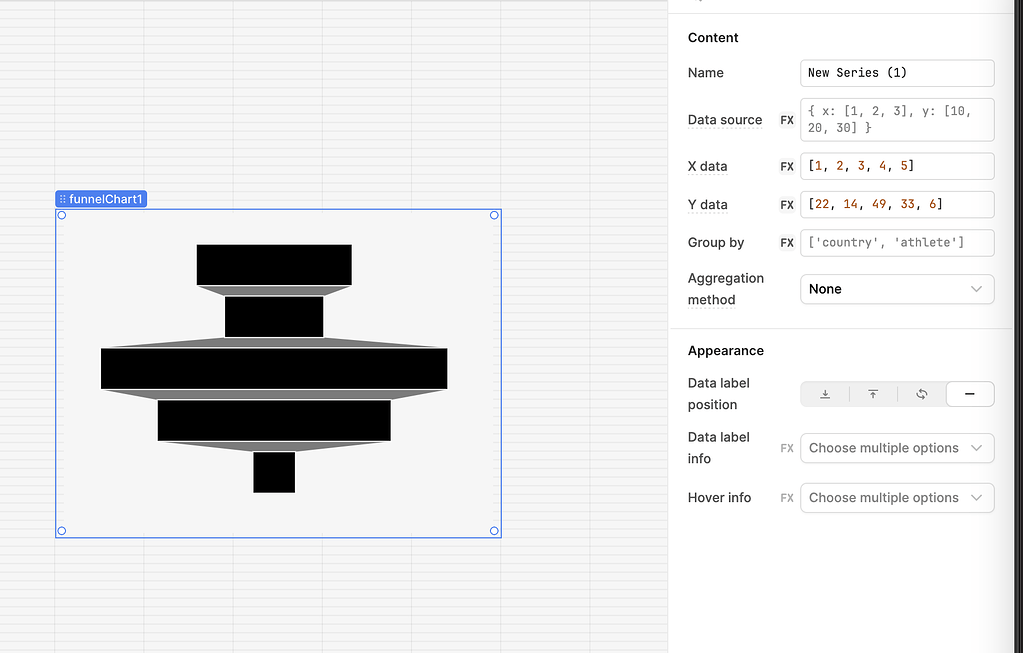
Task: Open the Aggregation method dropdown
Action: (x=897, y=289)
